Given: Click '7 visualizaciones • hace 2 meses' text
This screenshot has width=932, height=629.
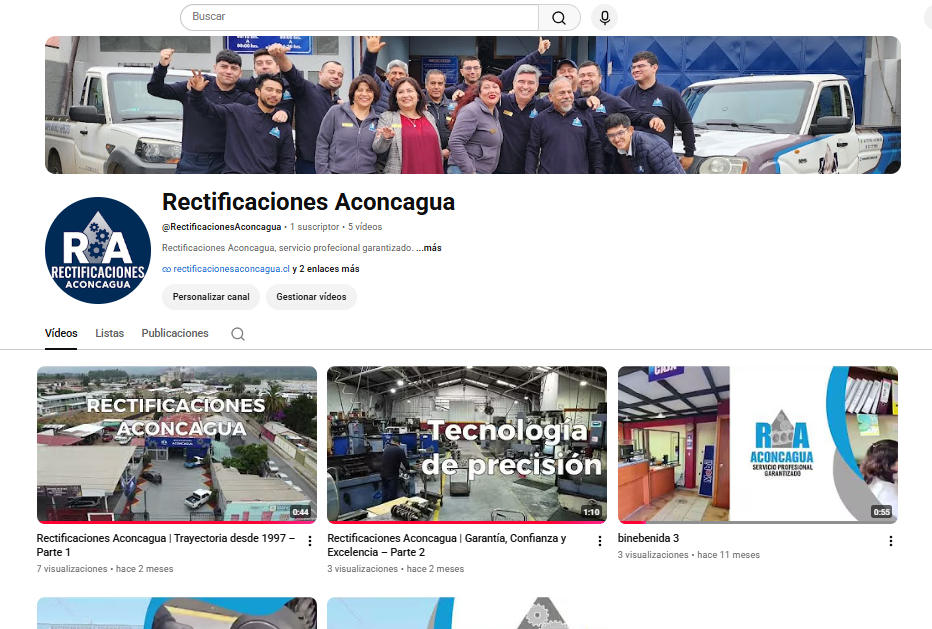Looking at the screenshot, I should [x=105, y=569].
